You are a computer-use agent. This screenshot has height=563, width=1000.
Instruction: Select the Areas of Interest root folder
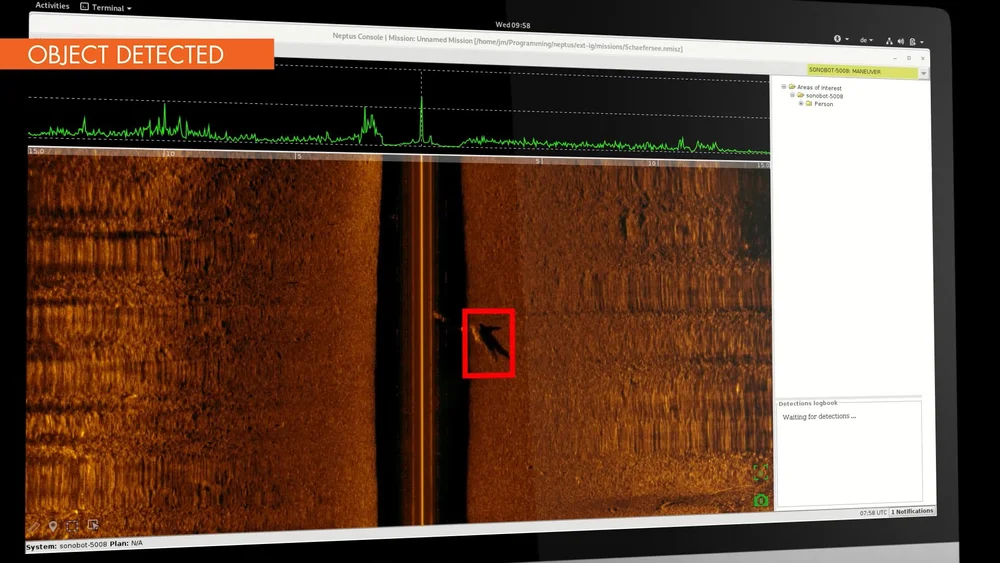815,87
